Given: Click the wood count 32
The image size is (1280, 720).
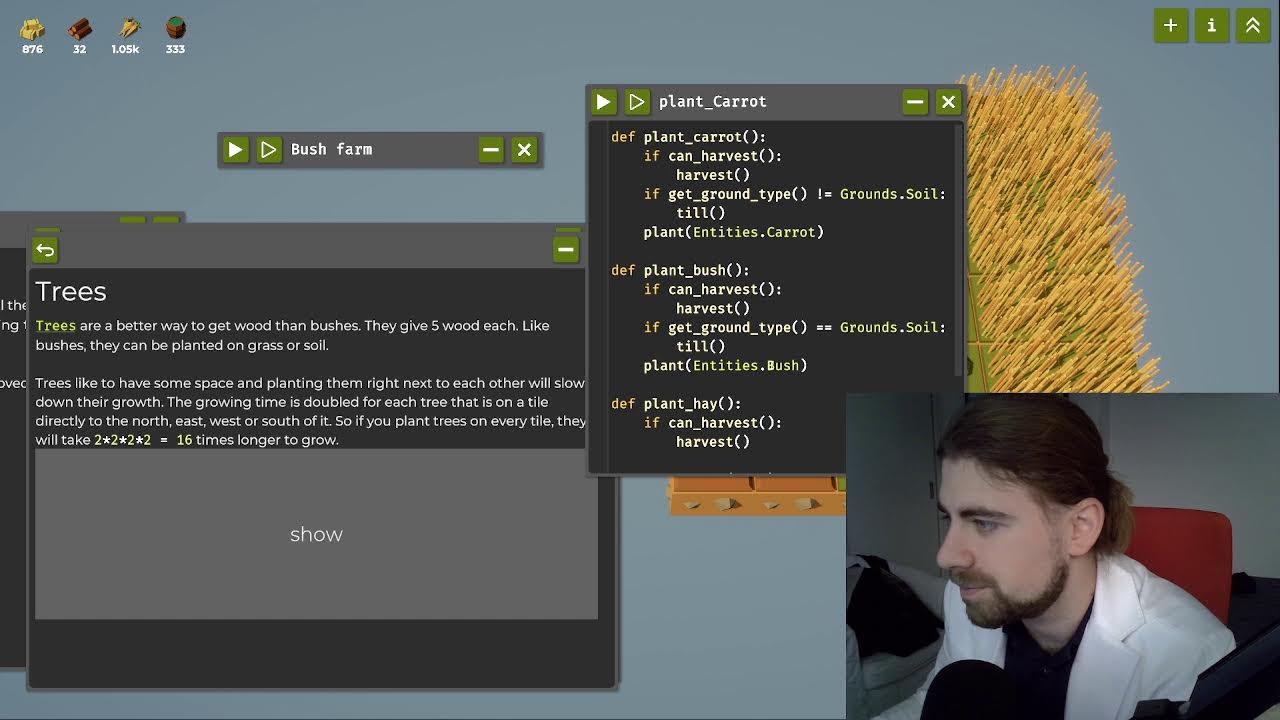Looking at the screenshot, I should 80,49.
